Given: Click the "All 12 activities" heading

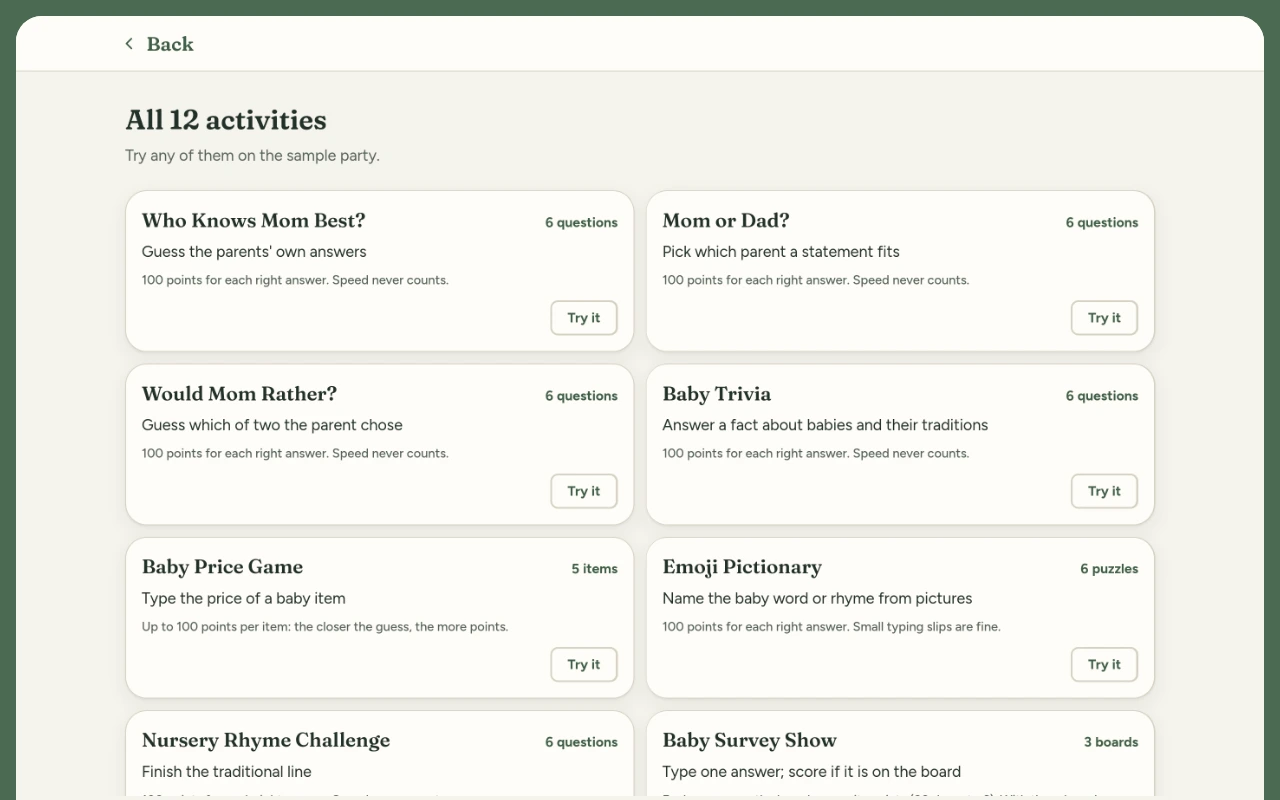Looking at the screenshot, I should tap(226, 120).
